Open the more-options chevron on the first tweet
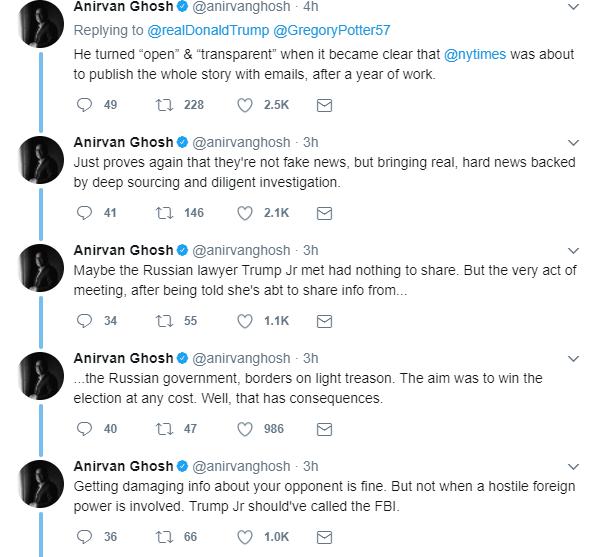 573,7
